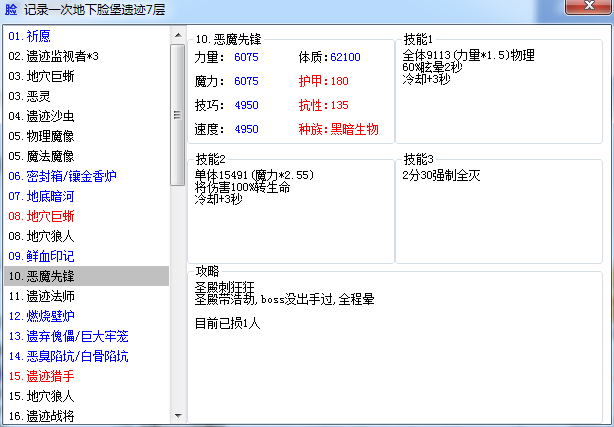This screenshot has height=427, width=614.
Task: Select list item 12. 燃烧壁炉
Action: point(87,316)
